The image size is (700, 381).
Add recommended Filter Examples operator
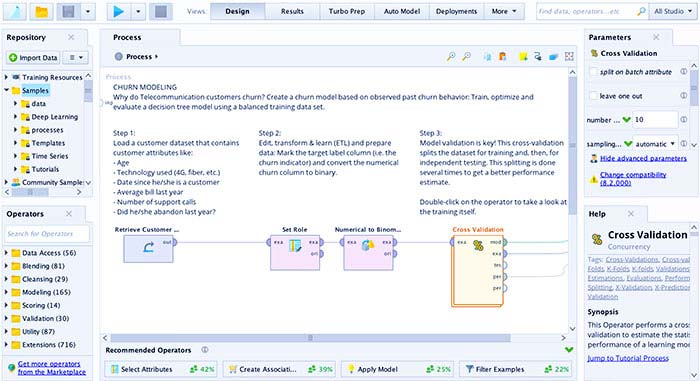click(x=516, y=369)
